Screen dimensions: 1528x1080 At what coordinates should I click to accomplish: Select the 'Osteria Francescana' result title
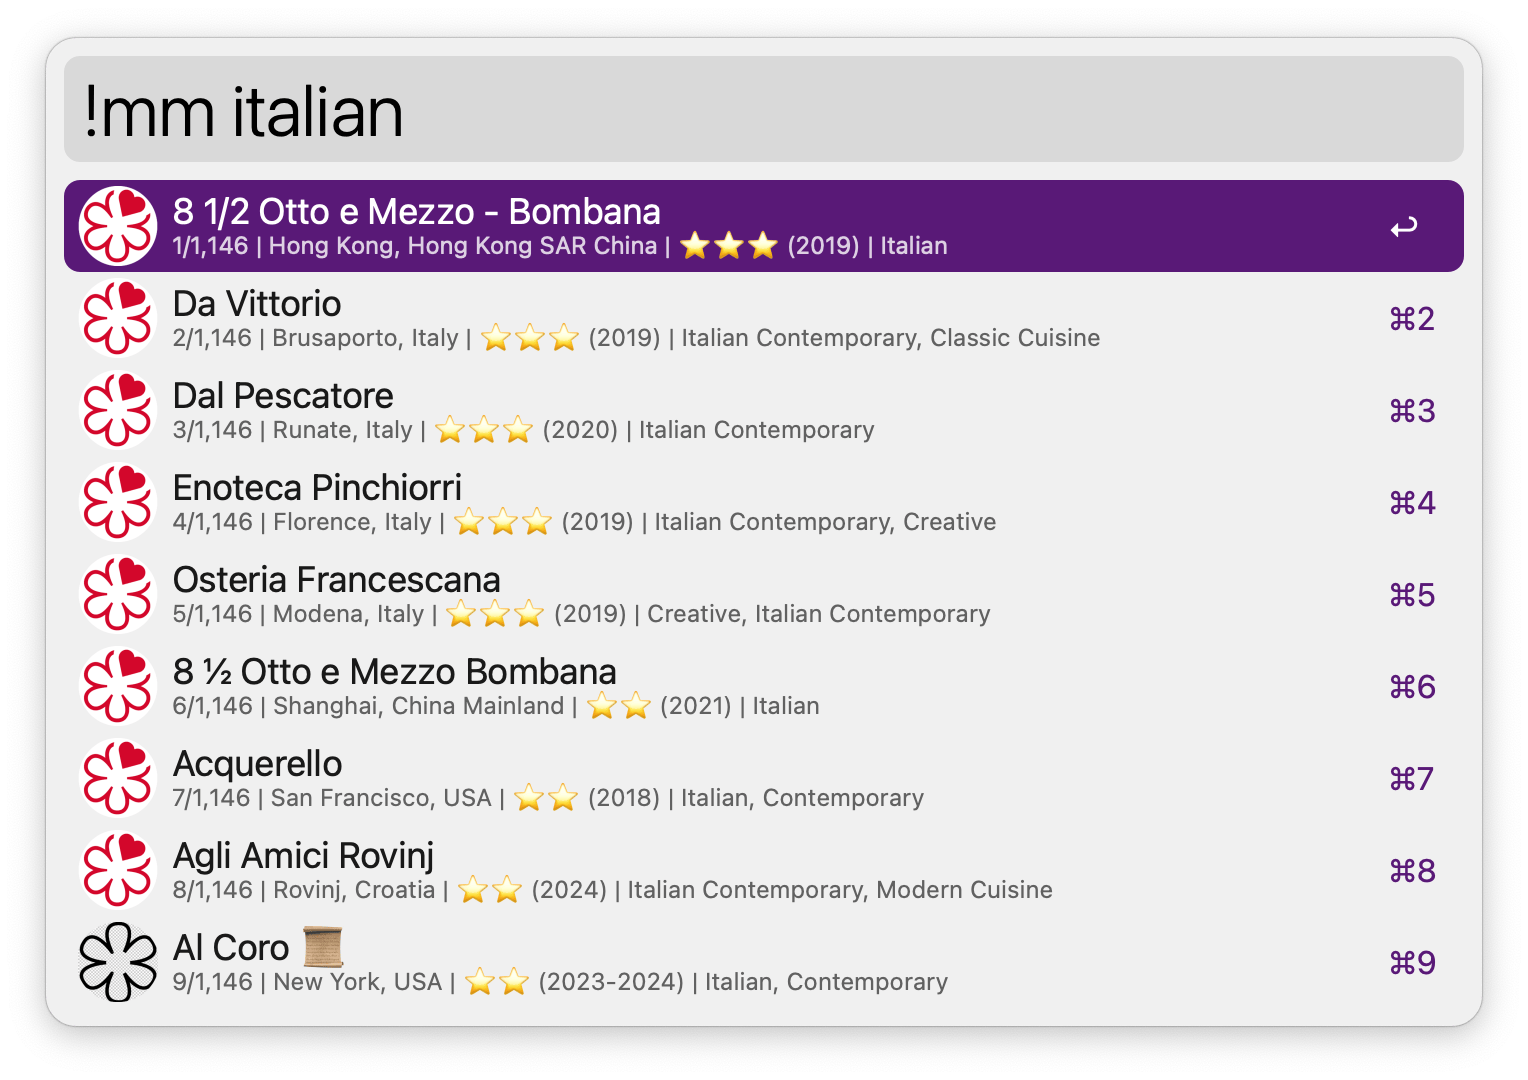point(336,580)
